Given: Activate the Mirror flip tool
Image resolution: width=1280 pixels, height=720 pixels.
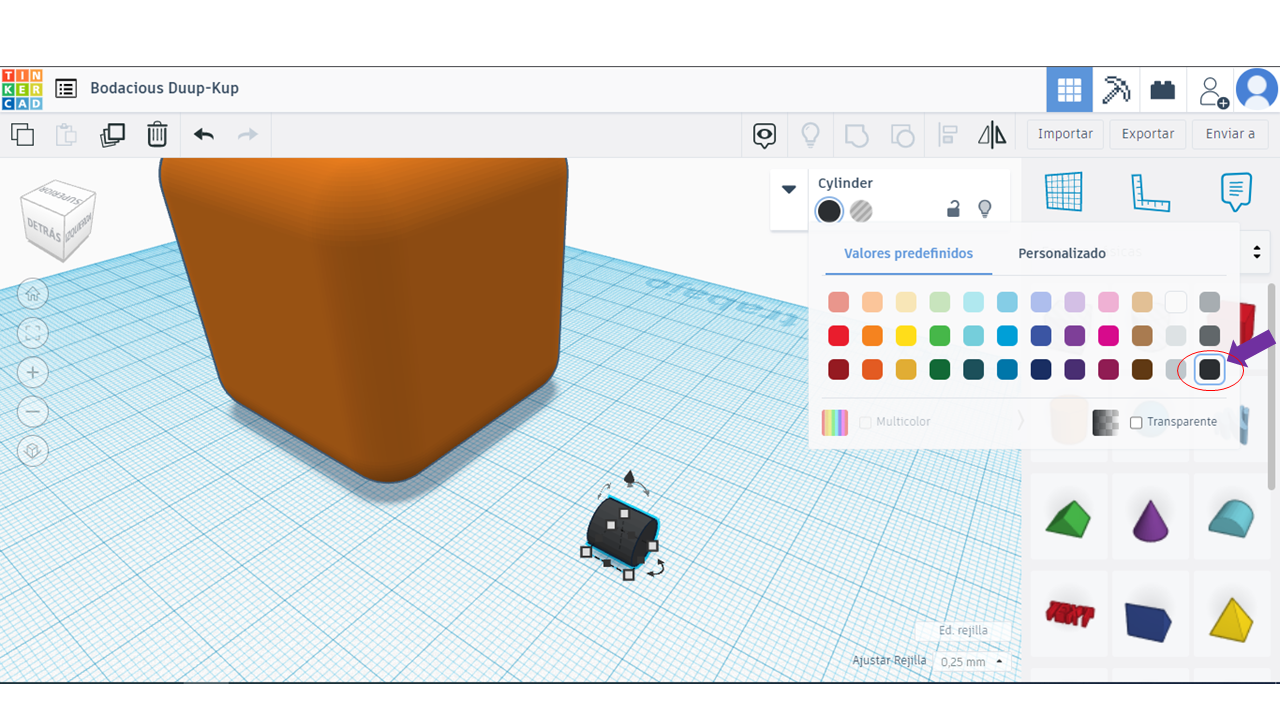Looking at the screenshot, I should coord(992,135).
